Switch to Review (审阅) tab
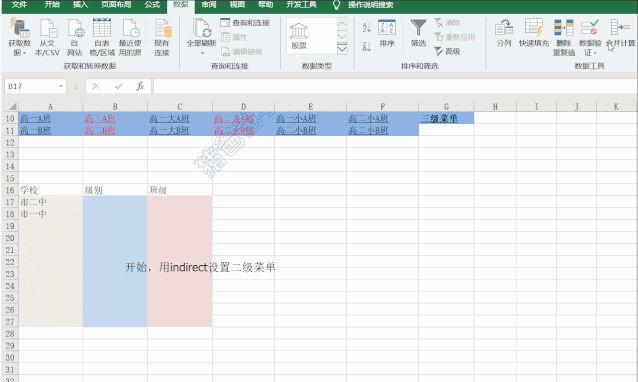The width and height of the screenshot is (638, 382). tap(209, 5)
